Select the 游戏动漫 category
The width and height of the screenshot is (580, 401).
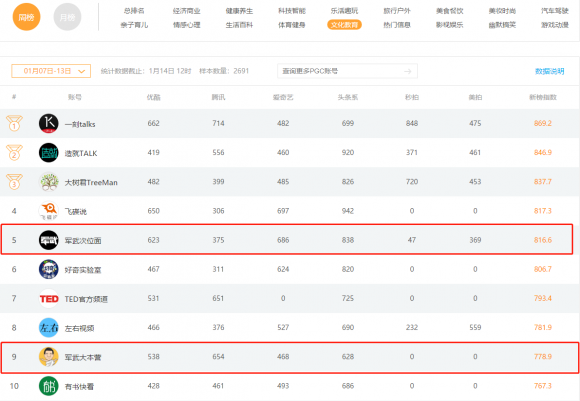click(554, 25)
